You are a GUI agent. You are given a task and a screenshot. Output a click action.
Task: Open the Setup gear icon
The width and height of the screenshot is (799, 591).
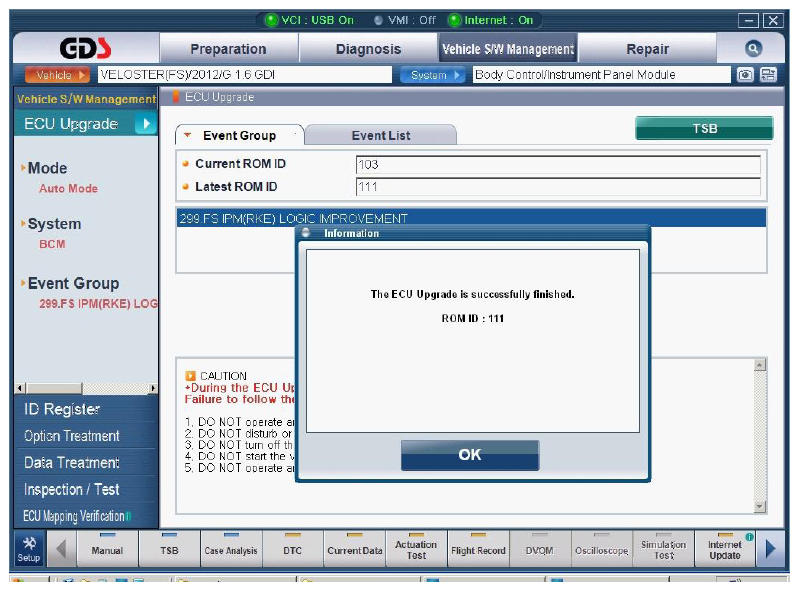[x=29, y=548]
